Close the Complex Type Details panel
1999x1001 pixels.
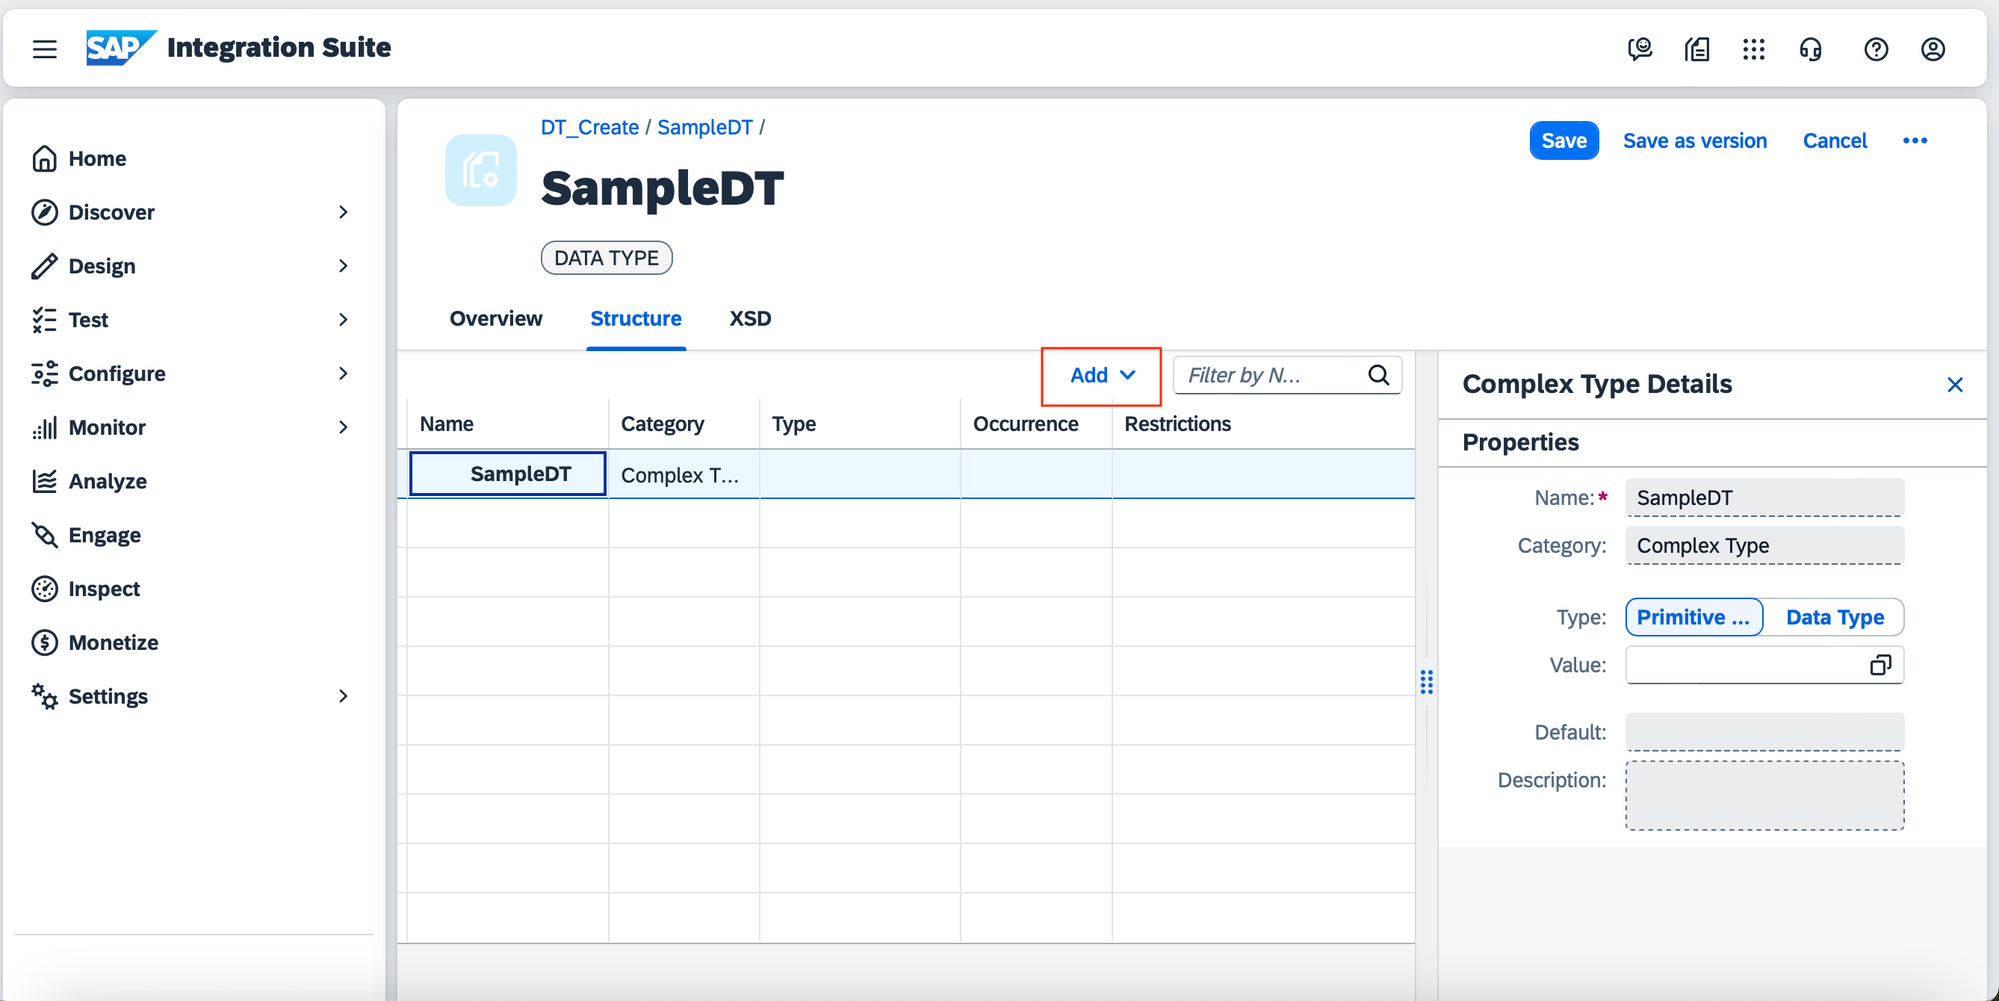tap(1955, 385)
